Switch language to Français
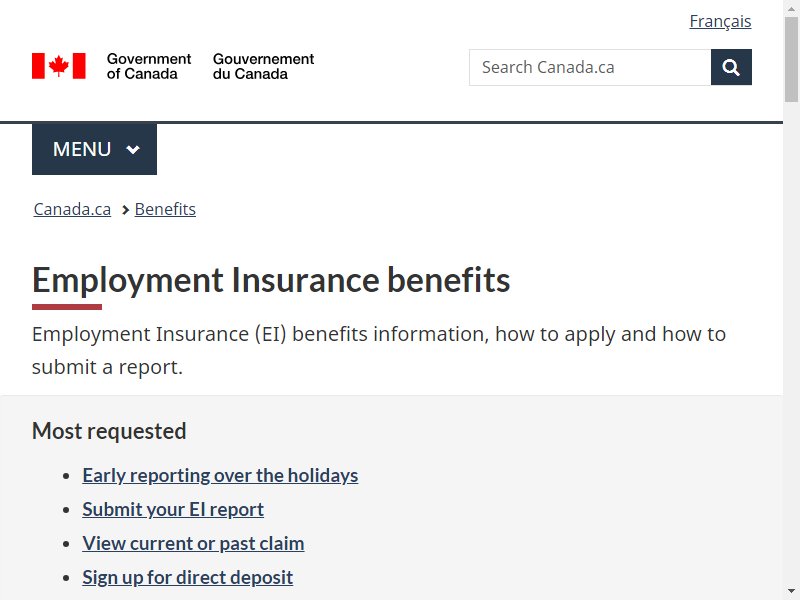Screen dimensions: 800x600 pos(720,21)
